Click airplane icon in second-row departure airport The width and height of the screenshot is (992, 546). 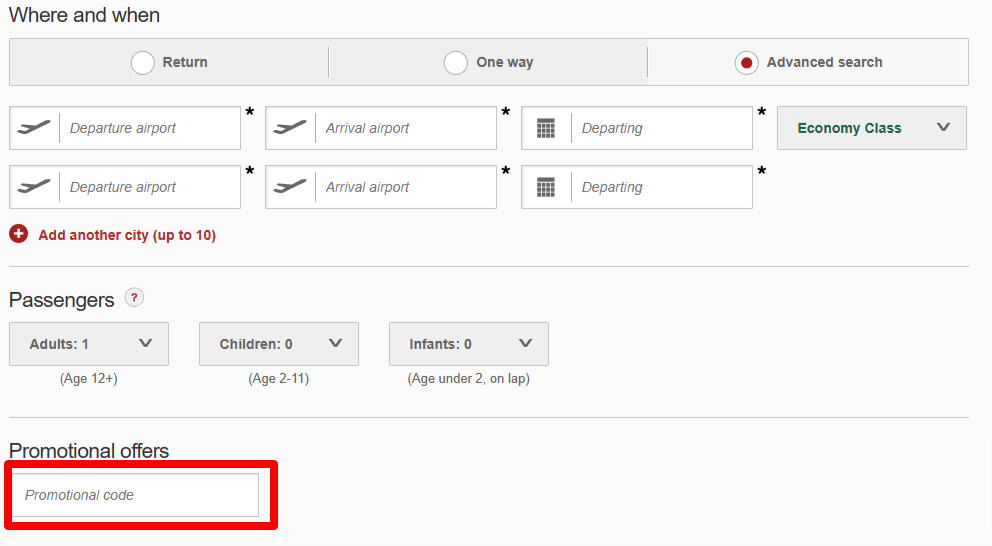coord(34,187)
